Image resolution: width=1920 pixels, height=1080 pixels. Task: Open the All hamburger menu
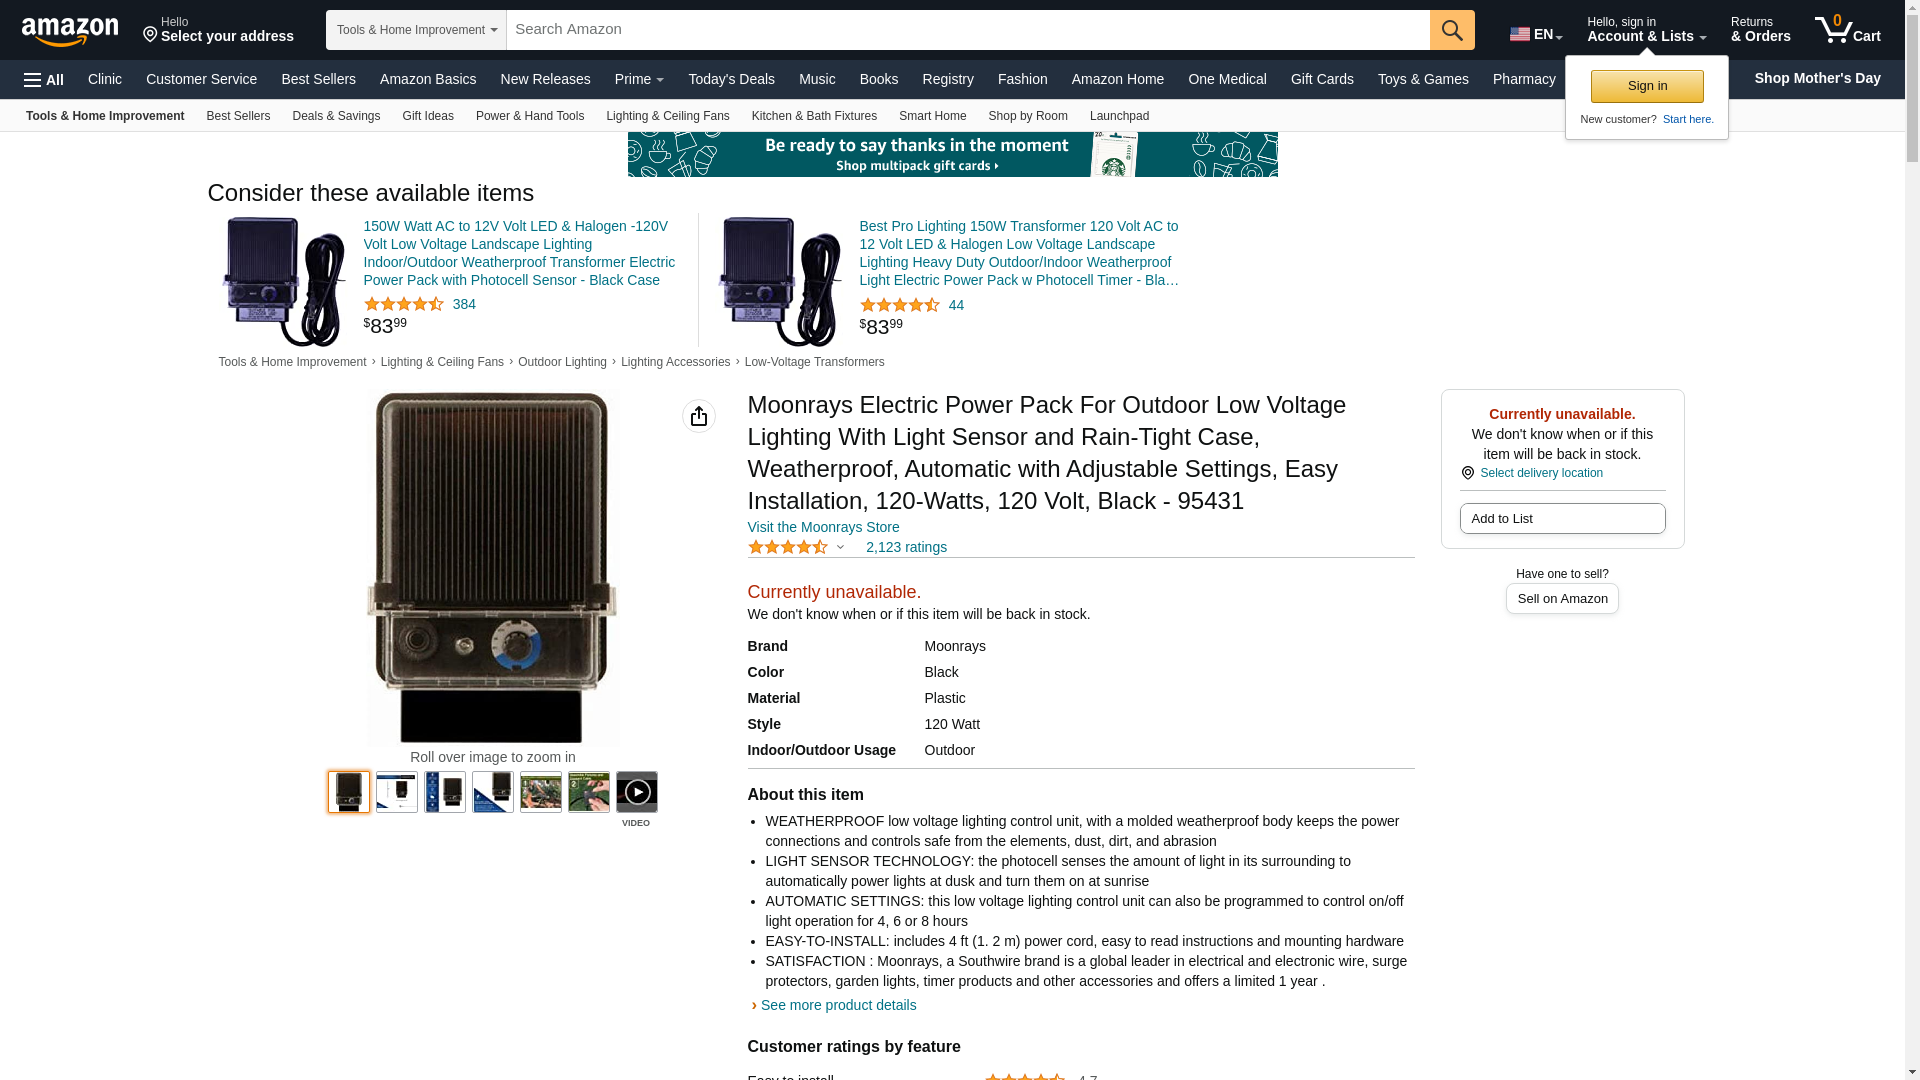[x=44, y=80]
